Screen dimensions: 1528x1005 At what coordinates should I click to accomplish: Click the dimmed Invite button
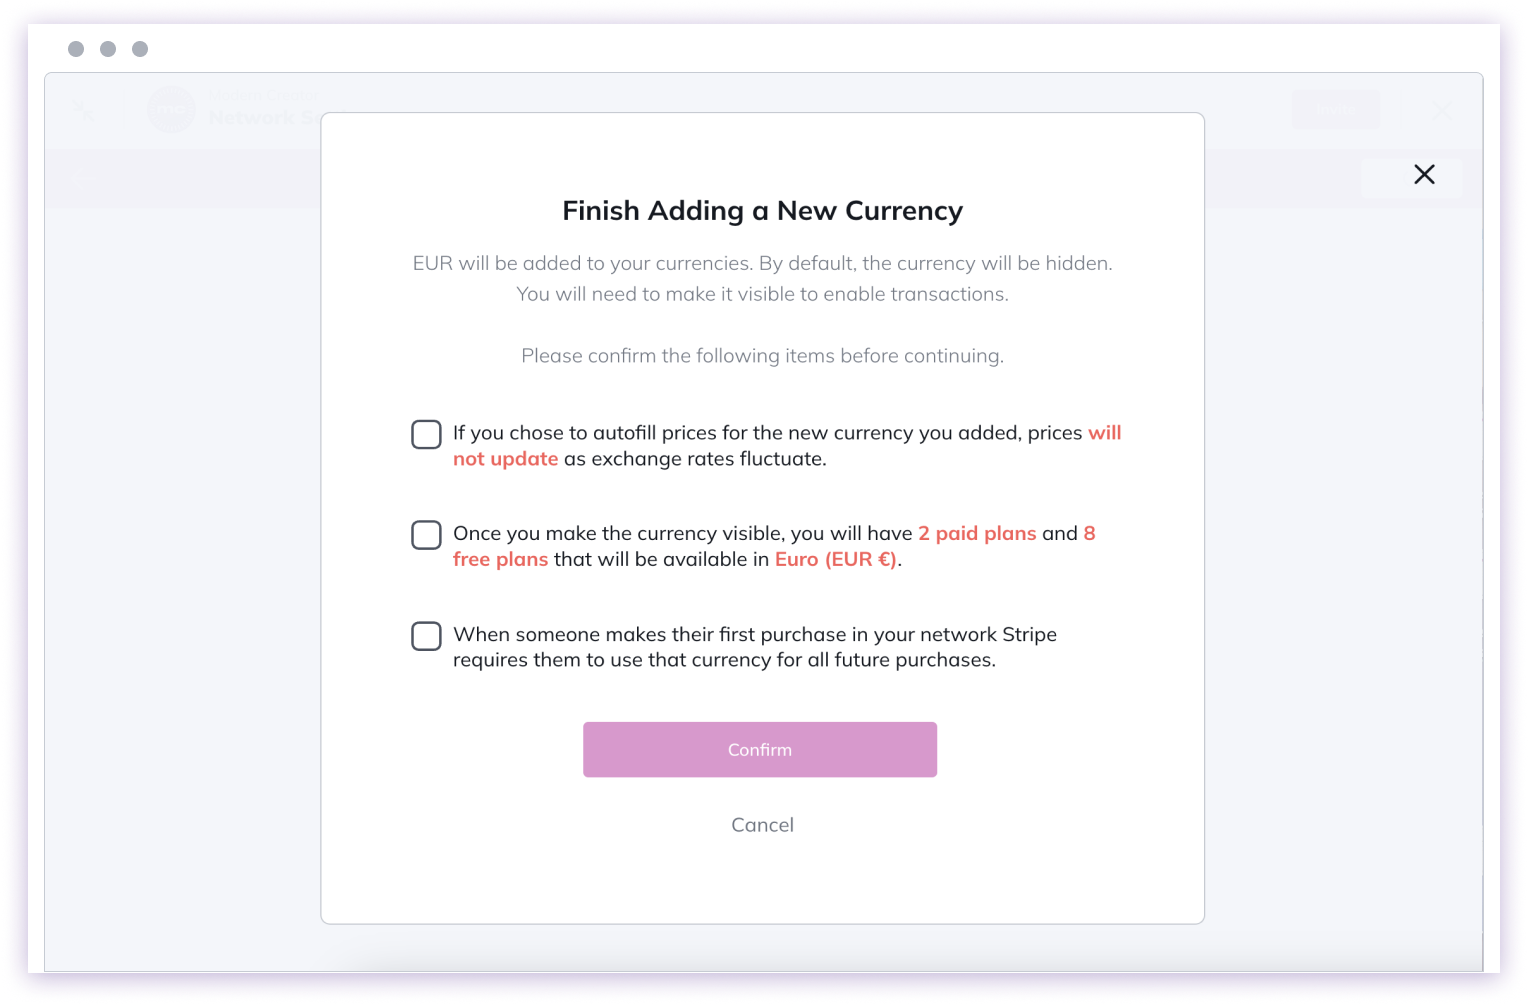(x=1336, y=109)
